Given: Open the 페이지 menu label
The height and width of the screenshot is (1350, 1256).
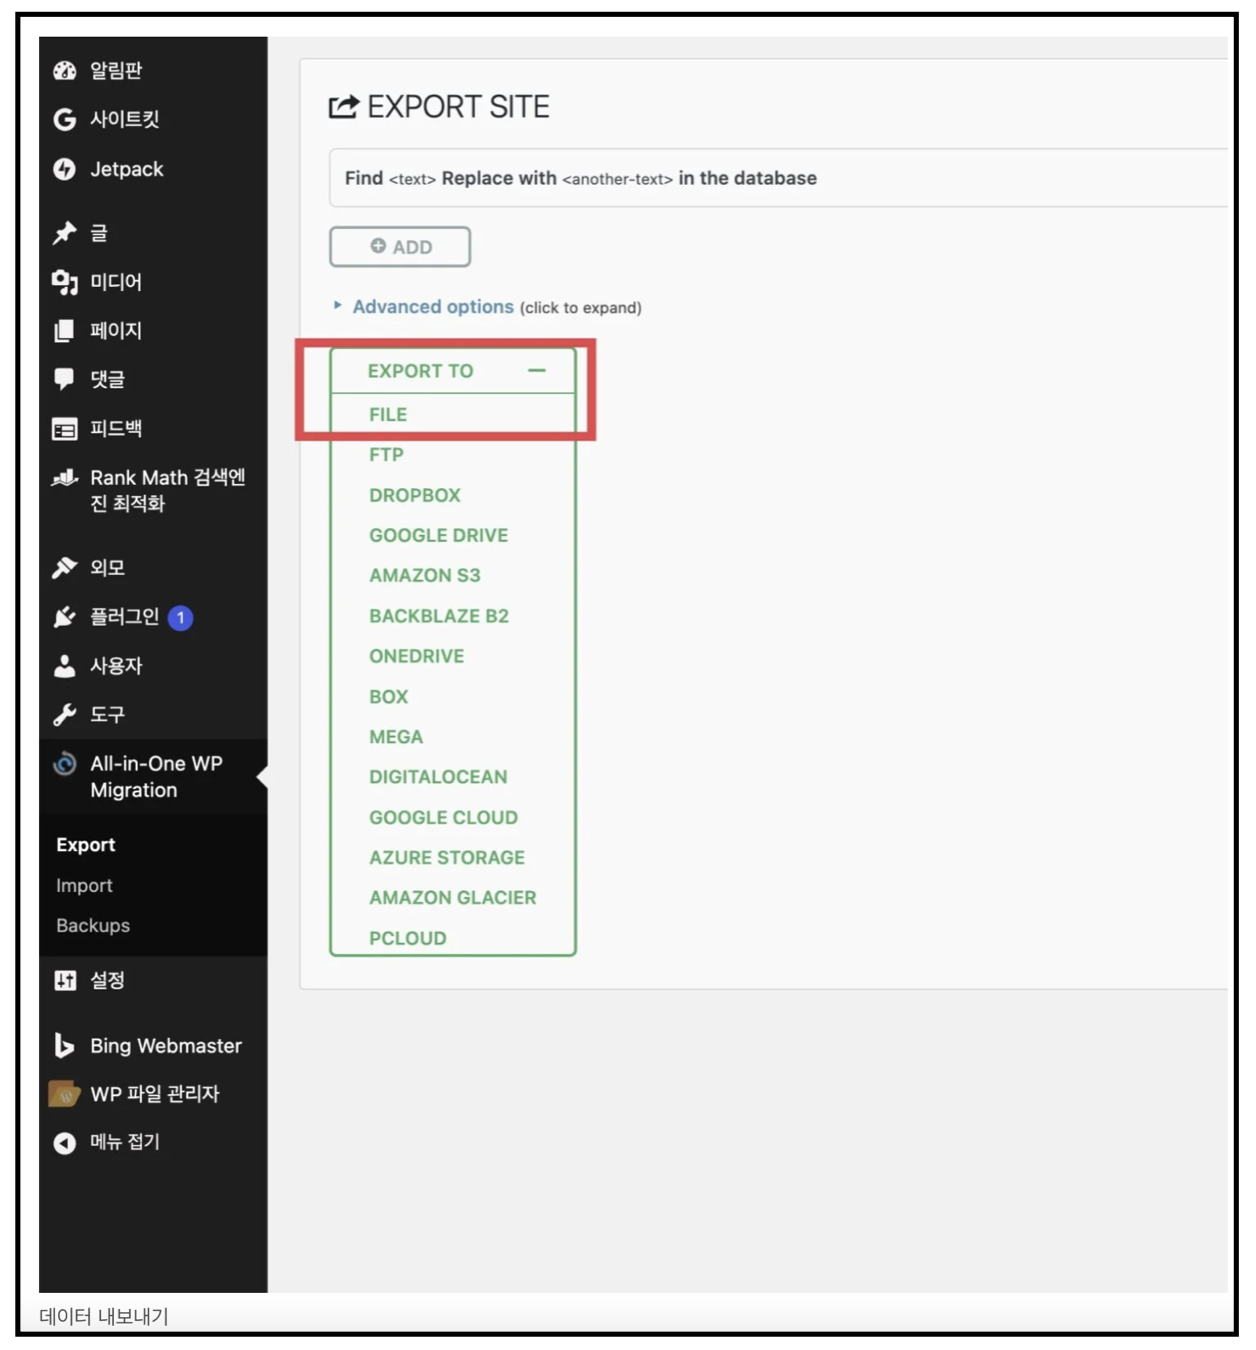Looking at the screenshot, I should [116, 331].
